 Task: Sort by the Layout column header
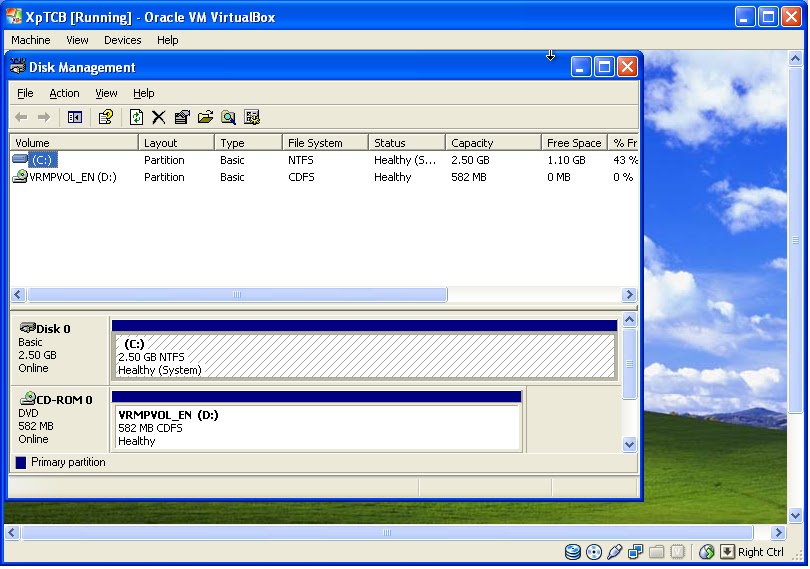pyautogui.click(x=176, y=143)
